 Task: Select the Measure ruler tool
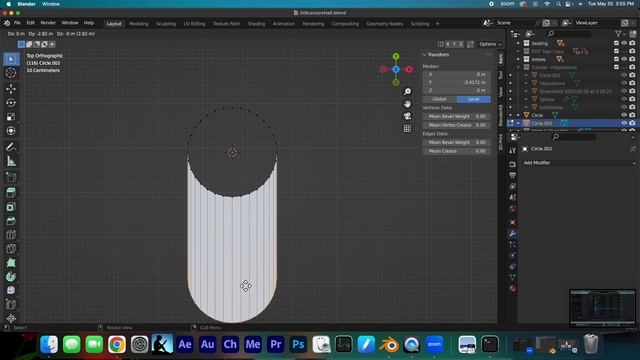tap(11, 161)
